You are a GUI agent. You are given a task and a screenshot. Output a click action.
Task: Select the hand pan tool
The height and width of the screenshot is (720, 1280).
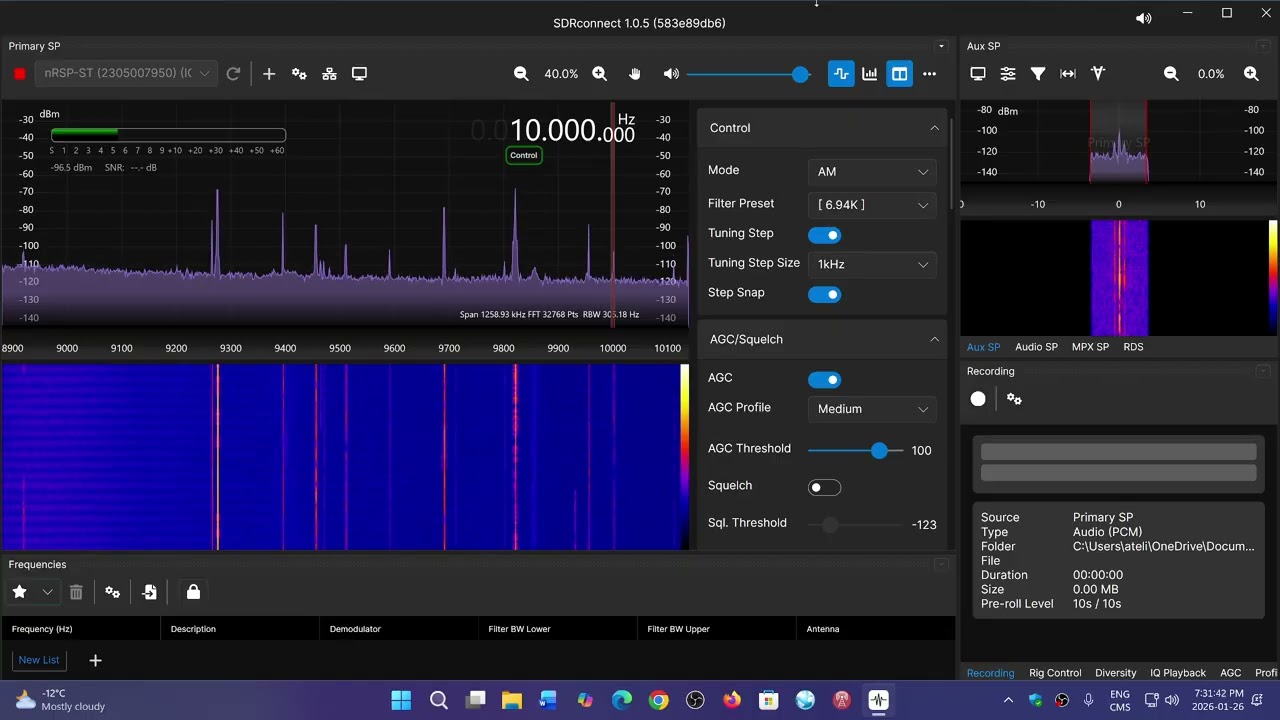[634, 74]
